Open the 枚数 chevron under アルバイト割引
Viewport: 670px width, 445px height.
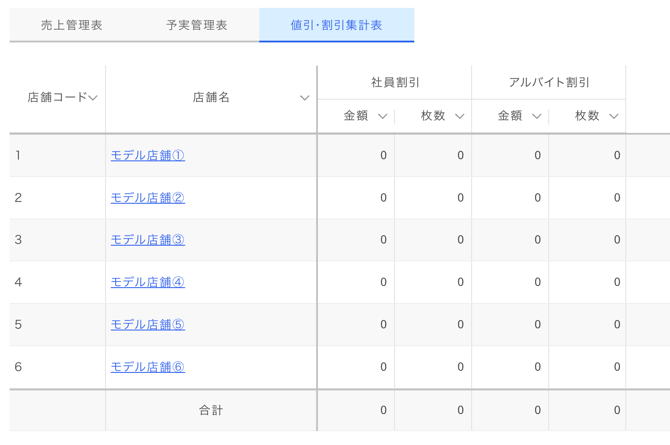pos(614,116)
